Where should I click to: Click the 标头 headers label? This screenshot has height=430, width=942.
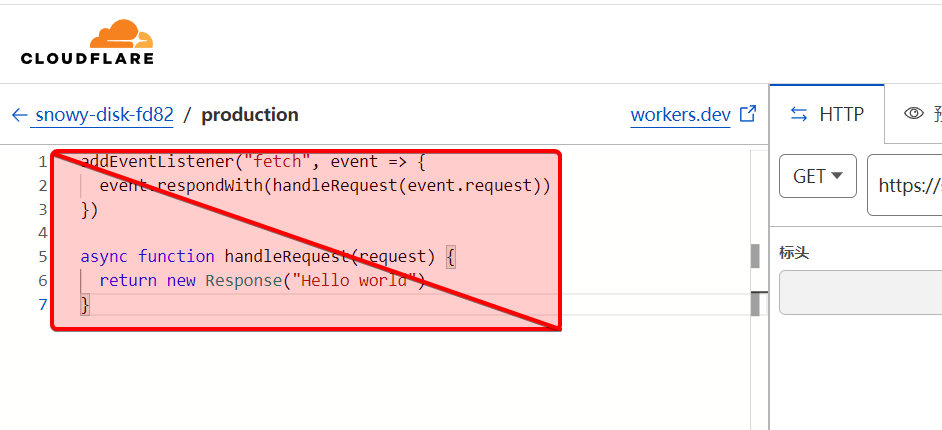pyautogui.click(x=794, y=253)
